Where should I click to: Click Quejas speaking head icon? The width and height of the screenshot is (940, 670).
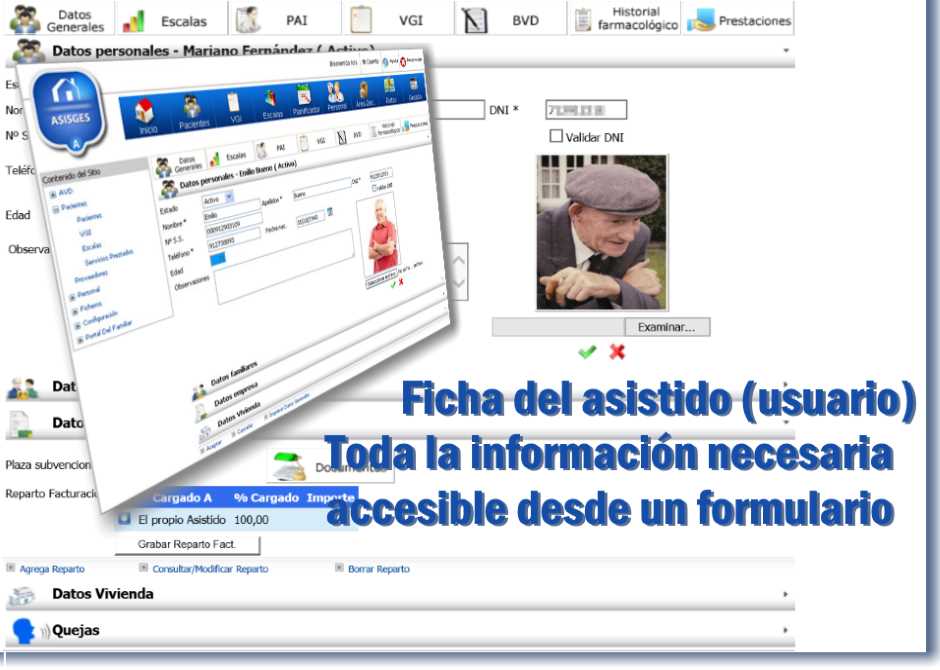(25, 630)
